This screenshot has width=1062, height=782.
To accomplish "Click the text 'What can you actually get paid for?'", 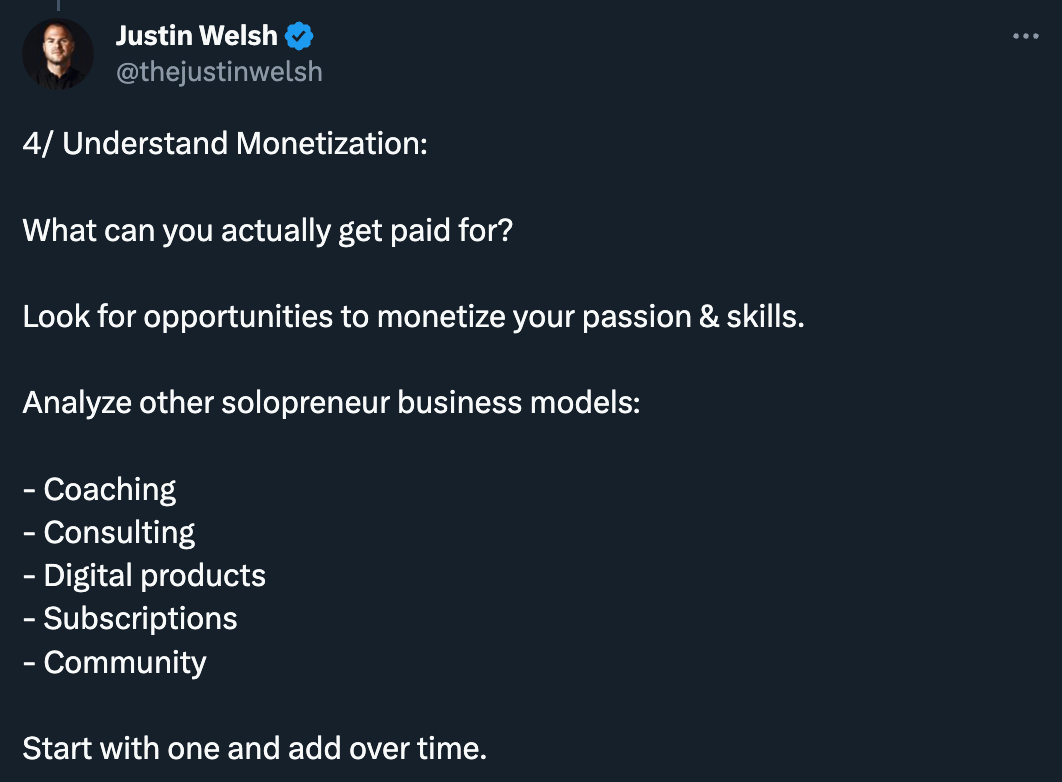I will tap(268, 230).
